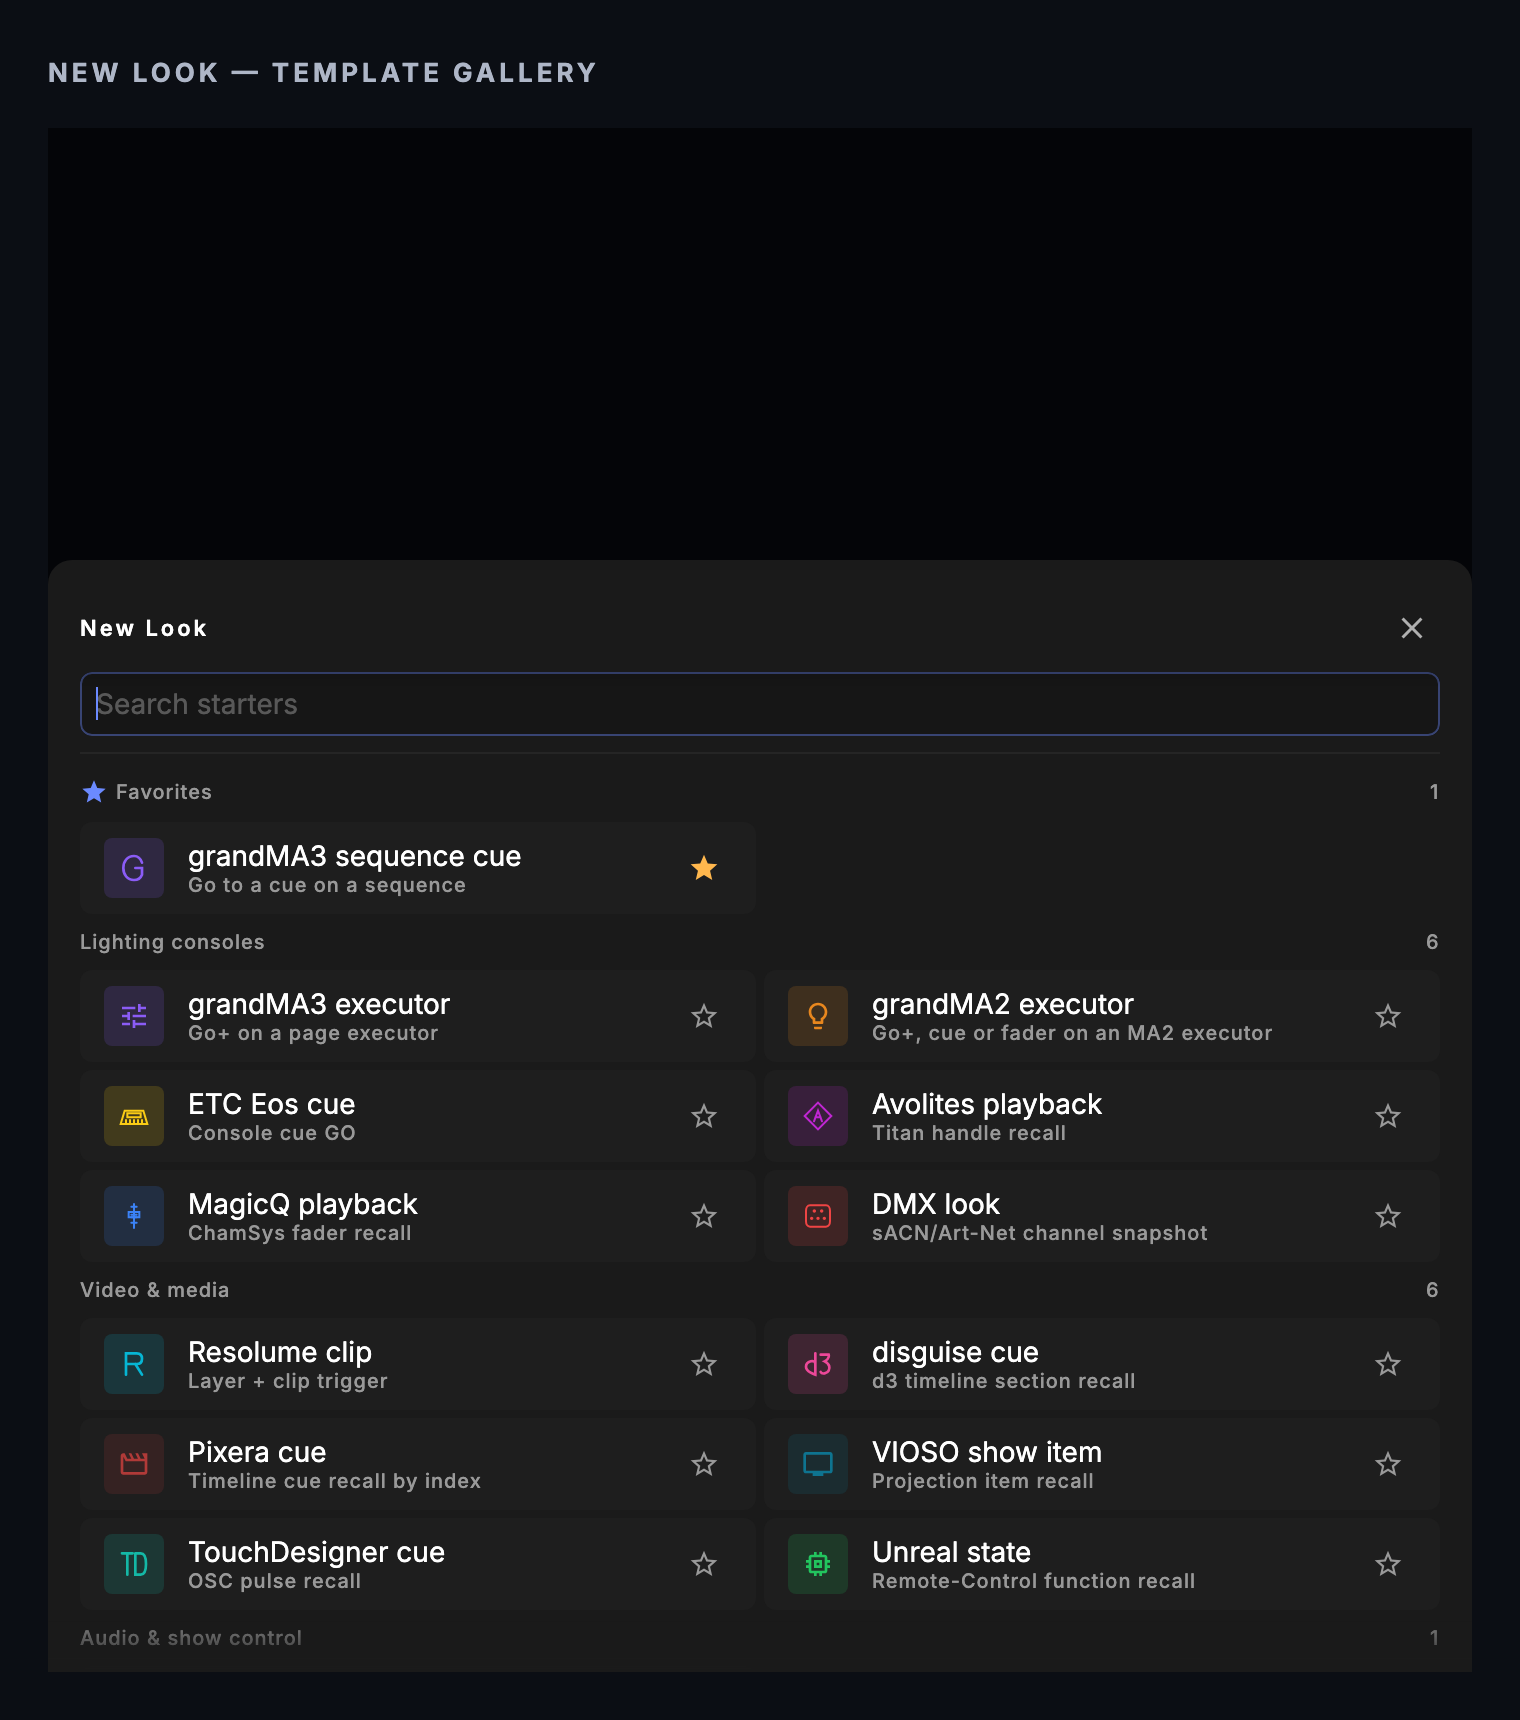Screen dimensions: 1520x1720
Task: Focus the Search starters field
Action: point(760,704)
